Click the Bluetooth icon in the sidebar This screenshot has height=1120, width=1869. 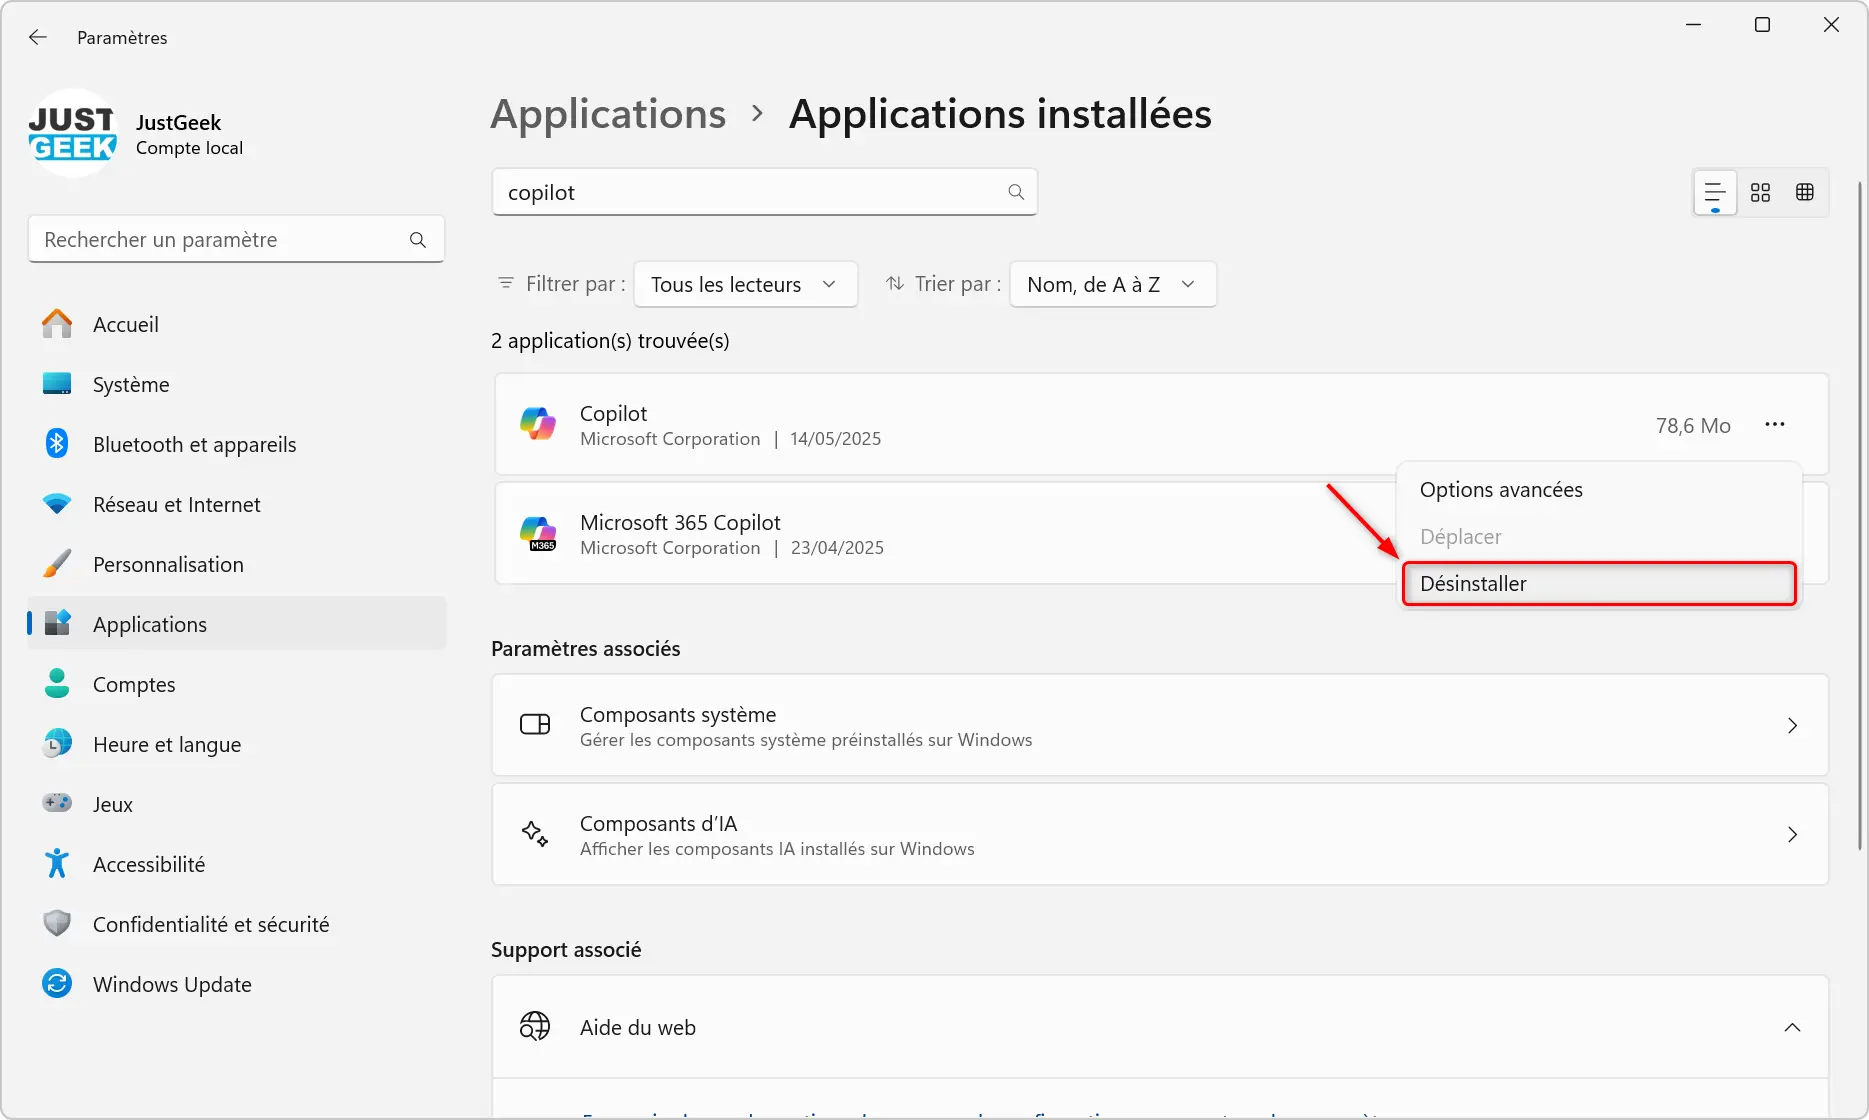(57, 444)
